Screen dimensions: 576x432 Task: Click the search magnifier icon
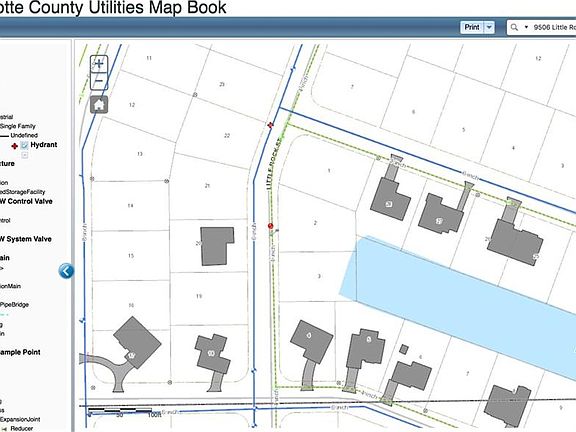514,27
